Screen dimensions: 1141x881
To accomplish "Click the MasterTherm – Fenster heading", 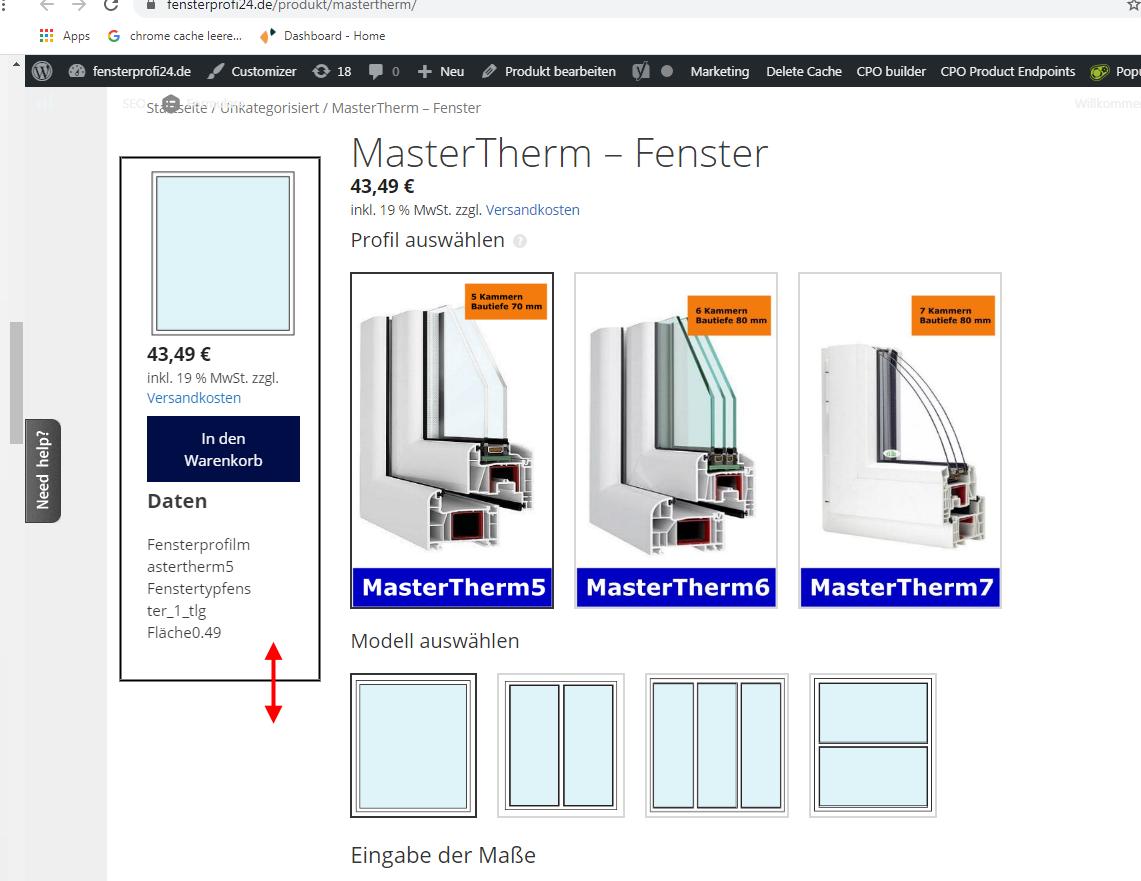I will click(559, 154).
